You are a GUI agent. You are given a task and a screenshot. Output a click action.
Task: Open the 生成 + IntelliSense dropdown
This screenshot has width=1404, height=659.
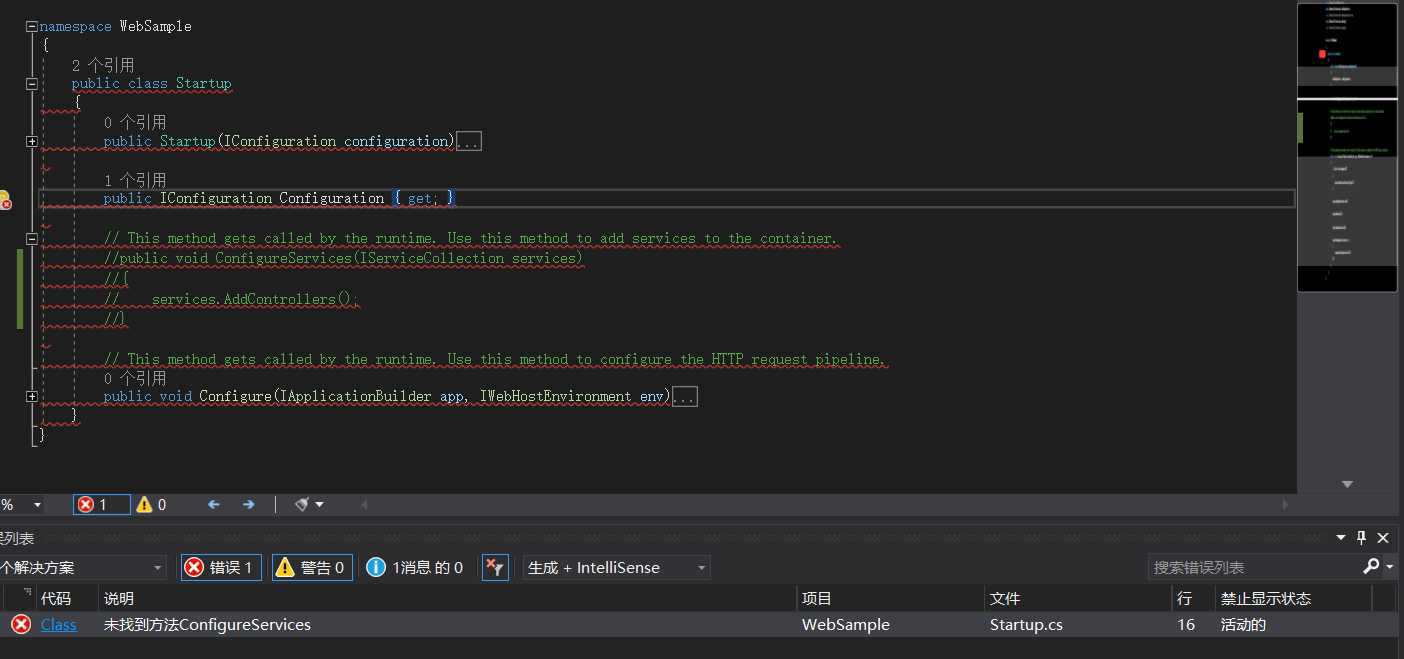(617, 568)
